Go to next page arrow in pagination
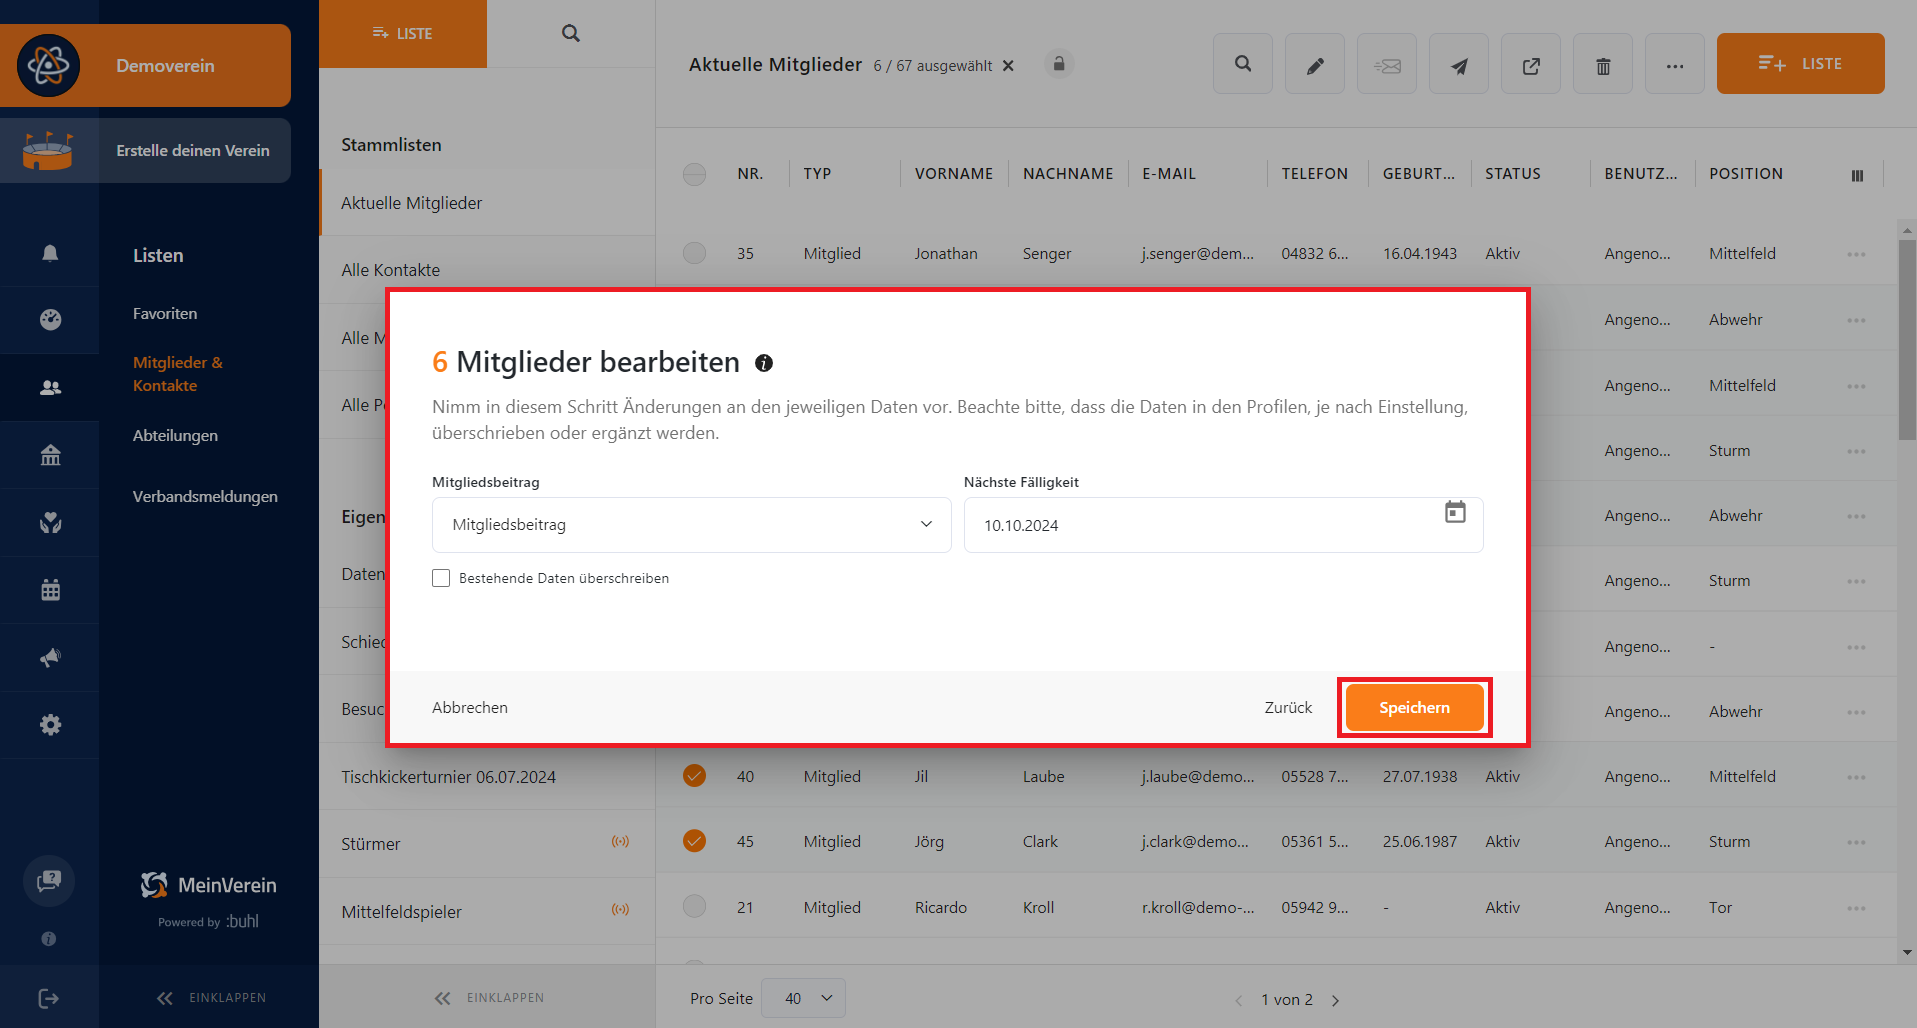 pos(1335,1000)
